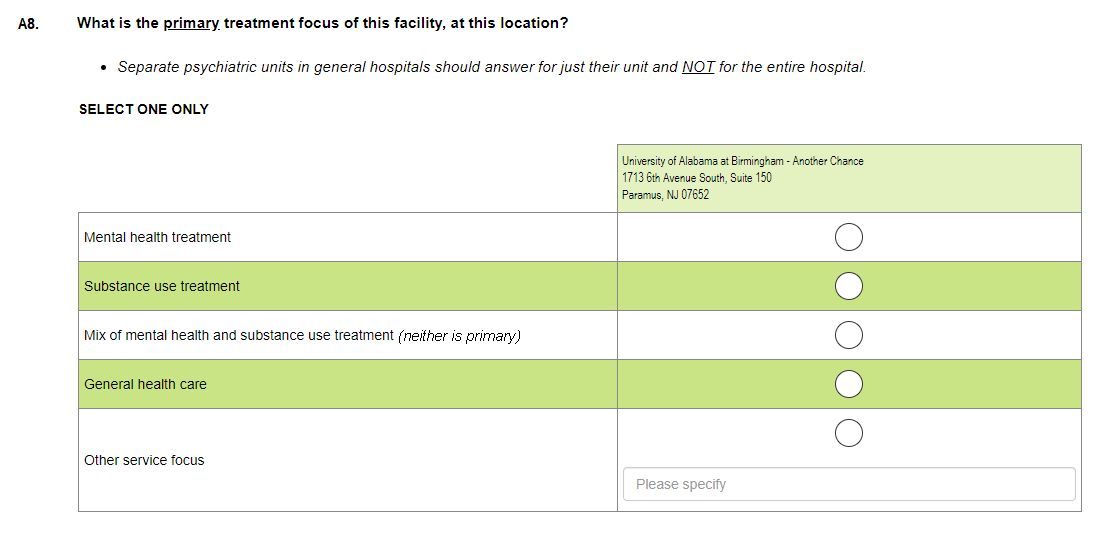The width and height of the screenshot is (1104, 539).
Task: Select the General health care radio button
Action: tap(848, 384)
